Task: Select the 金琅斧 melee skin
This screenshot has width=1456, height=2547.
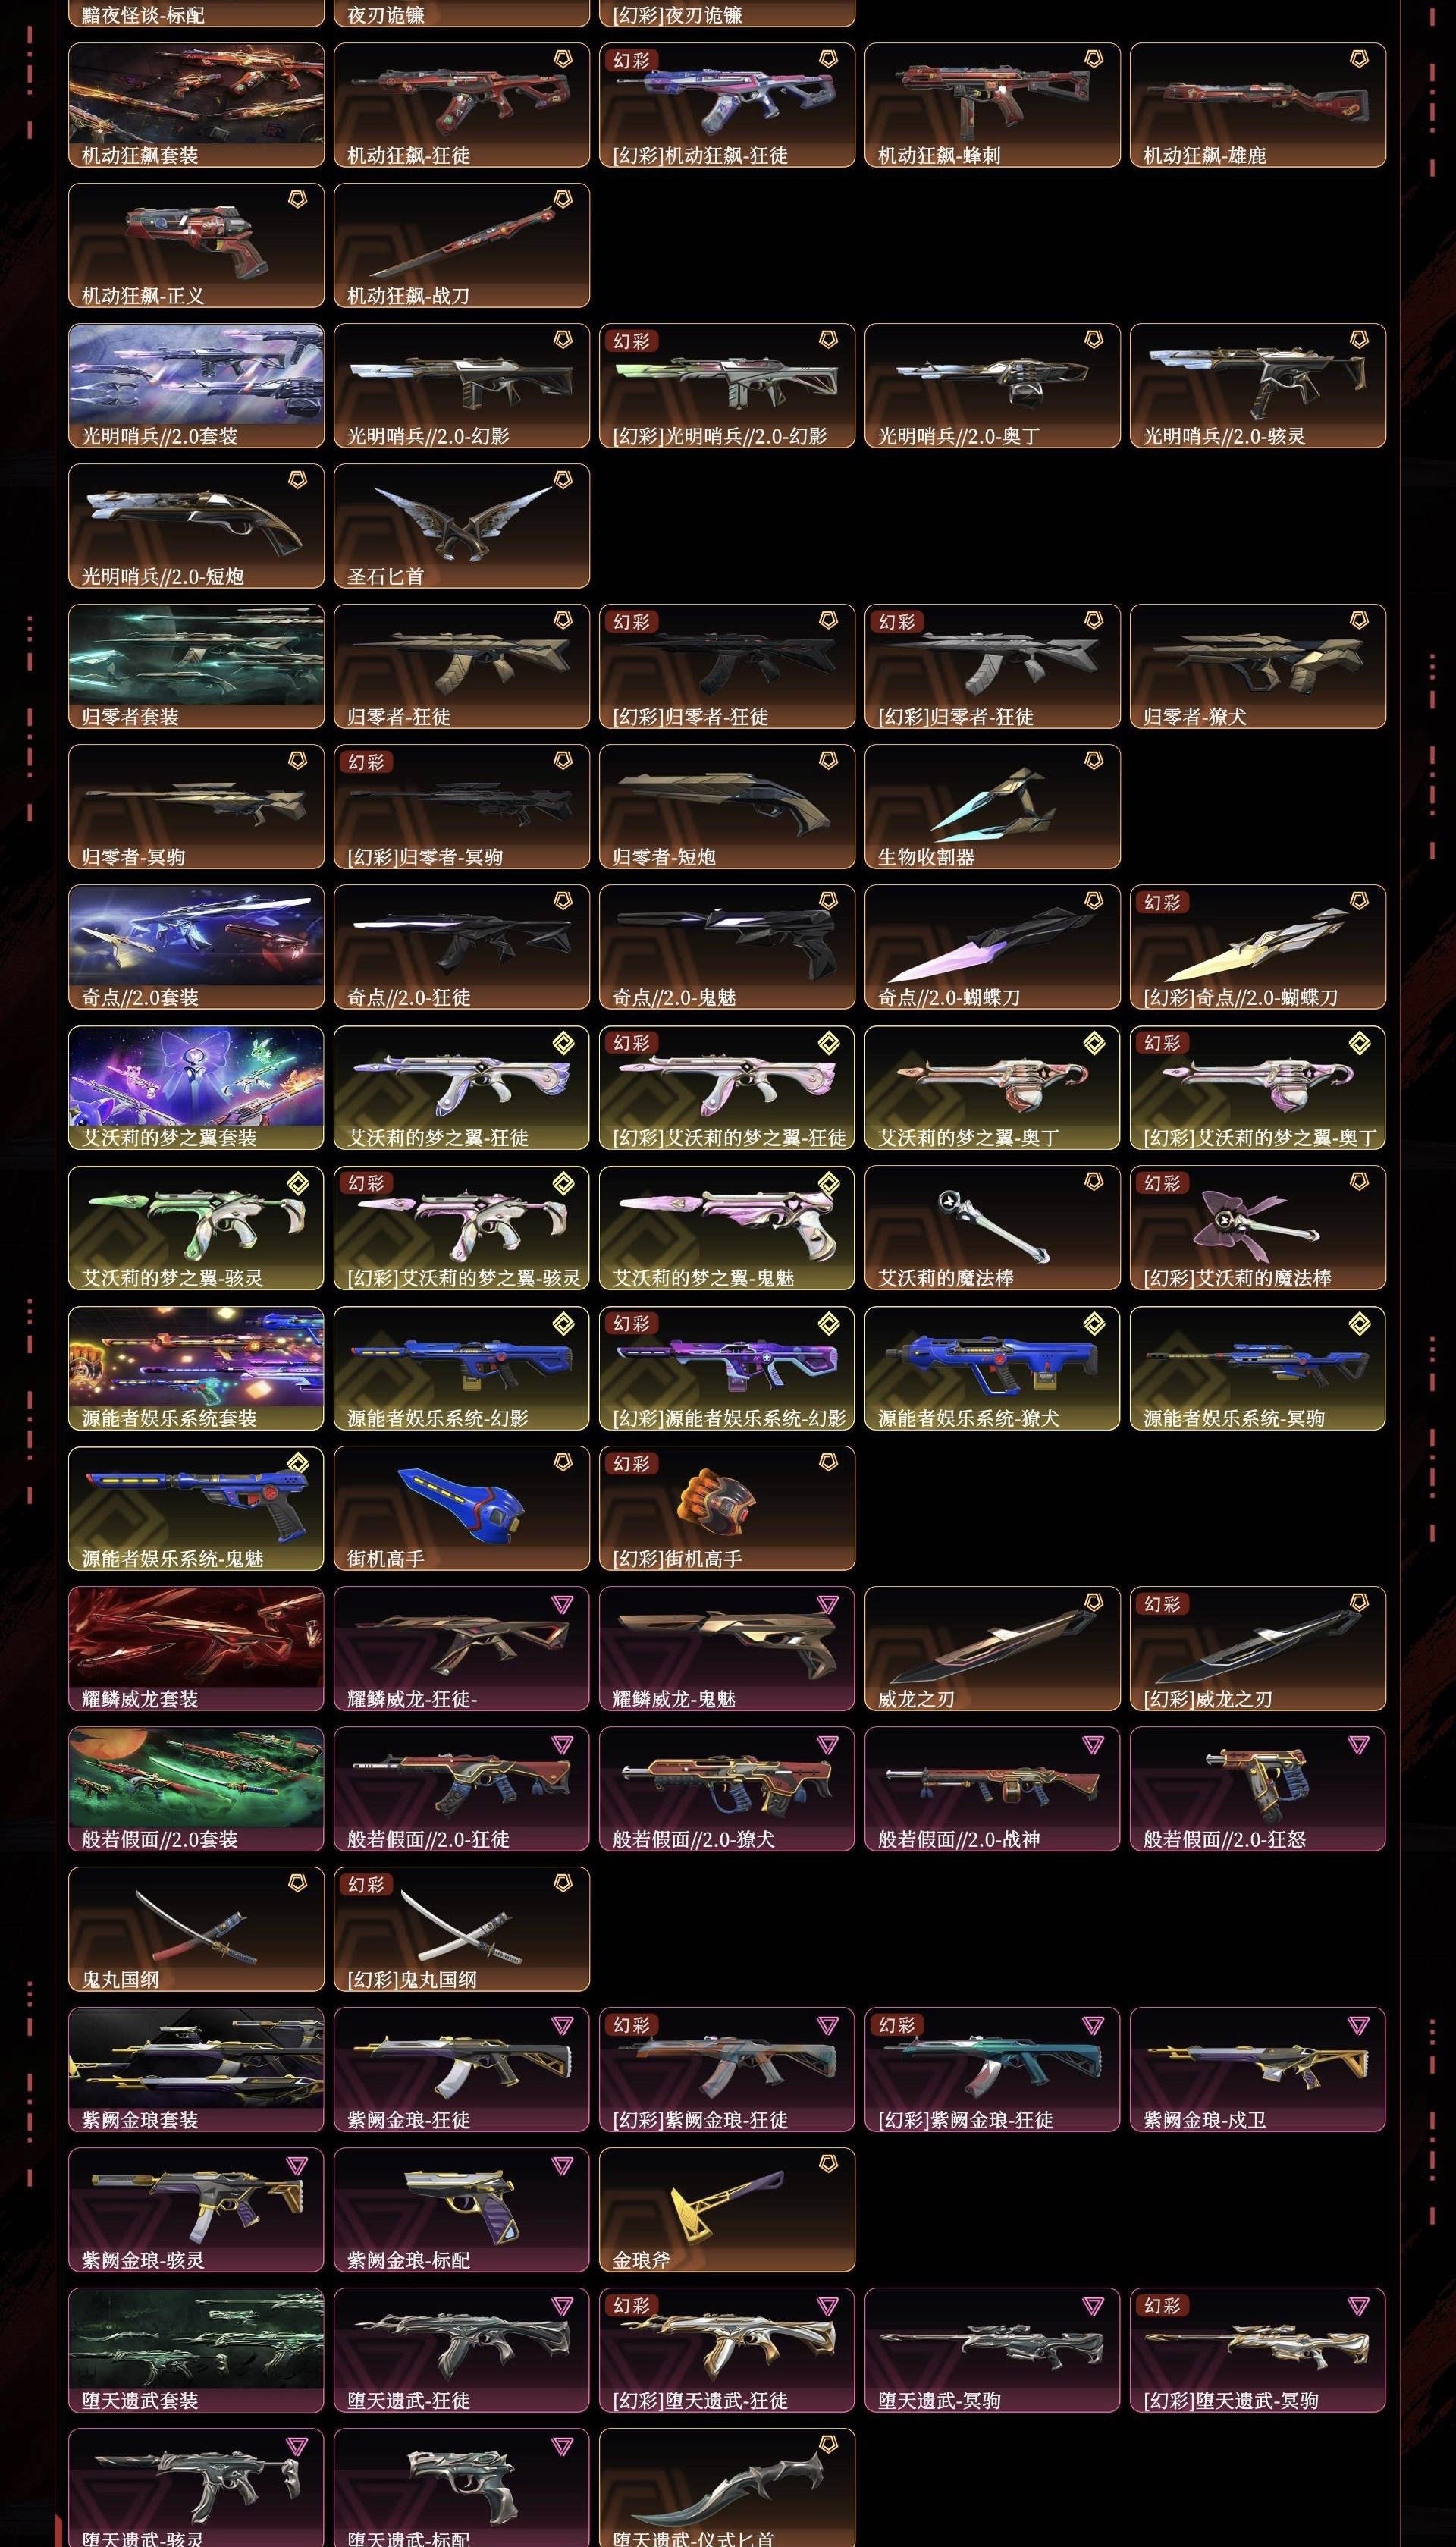Action: pyautogui.click(x=727, y=2209)
